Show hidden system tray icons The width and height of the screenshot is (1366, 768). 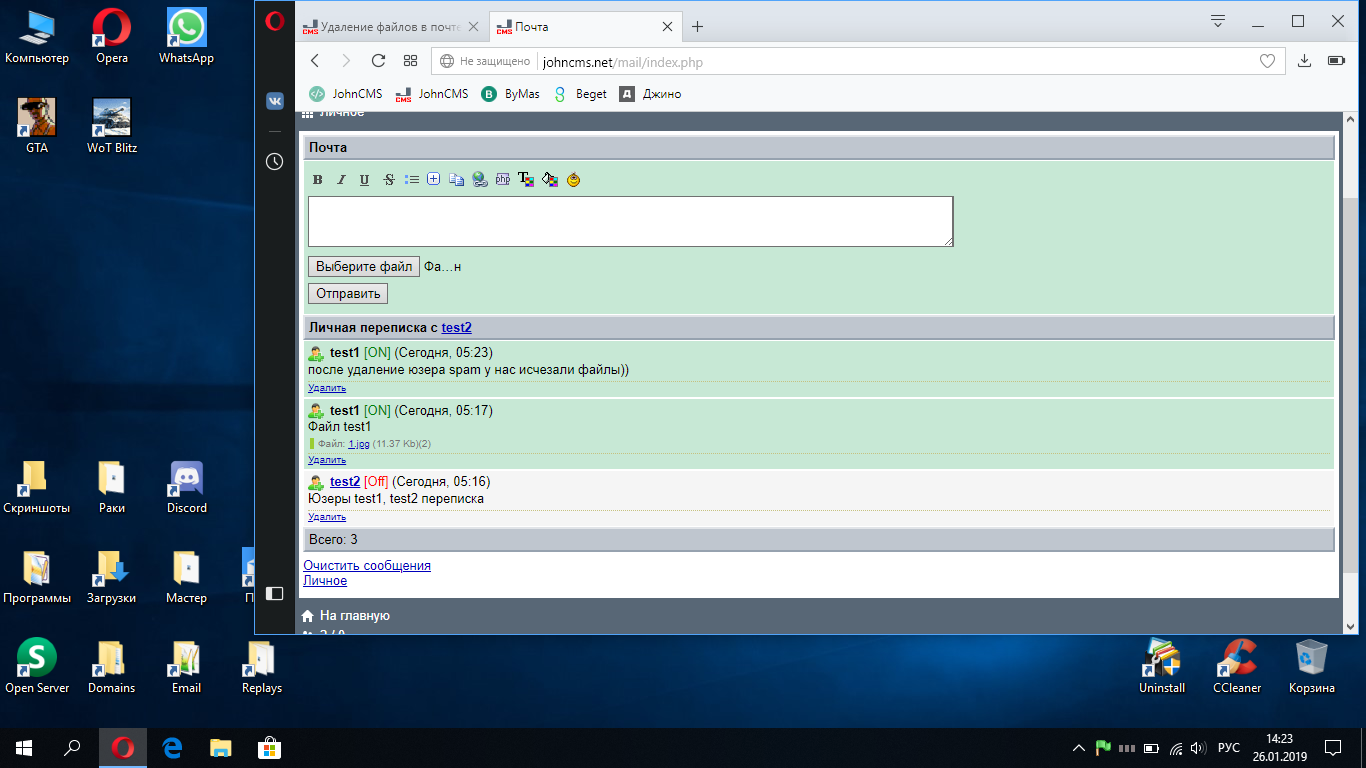(1078, 748)
